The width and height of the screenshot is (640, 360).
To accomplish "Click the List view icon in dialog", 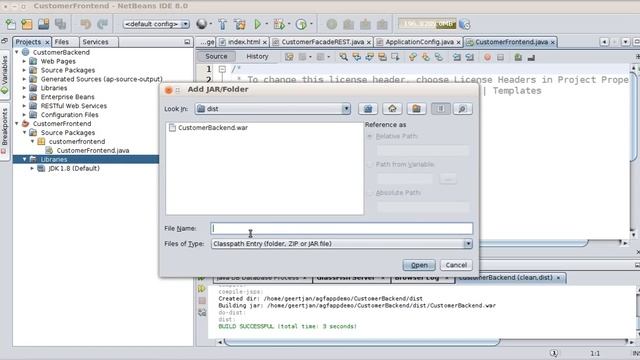I will pos(440,109).
